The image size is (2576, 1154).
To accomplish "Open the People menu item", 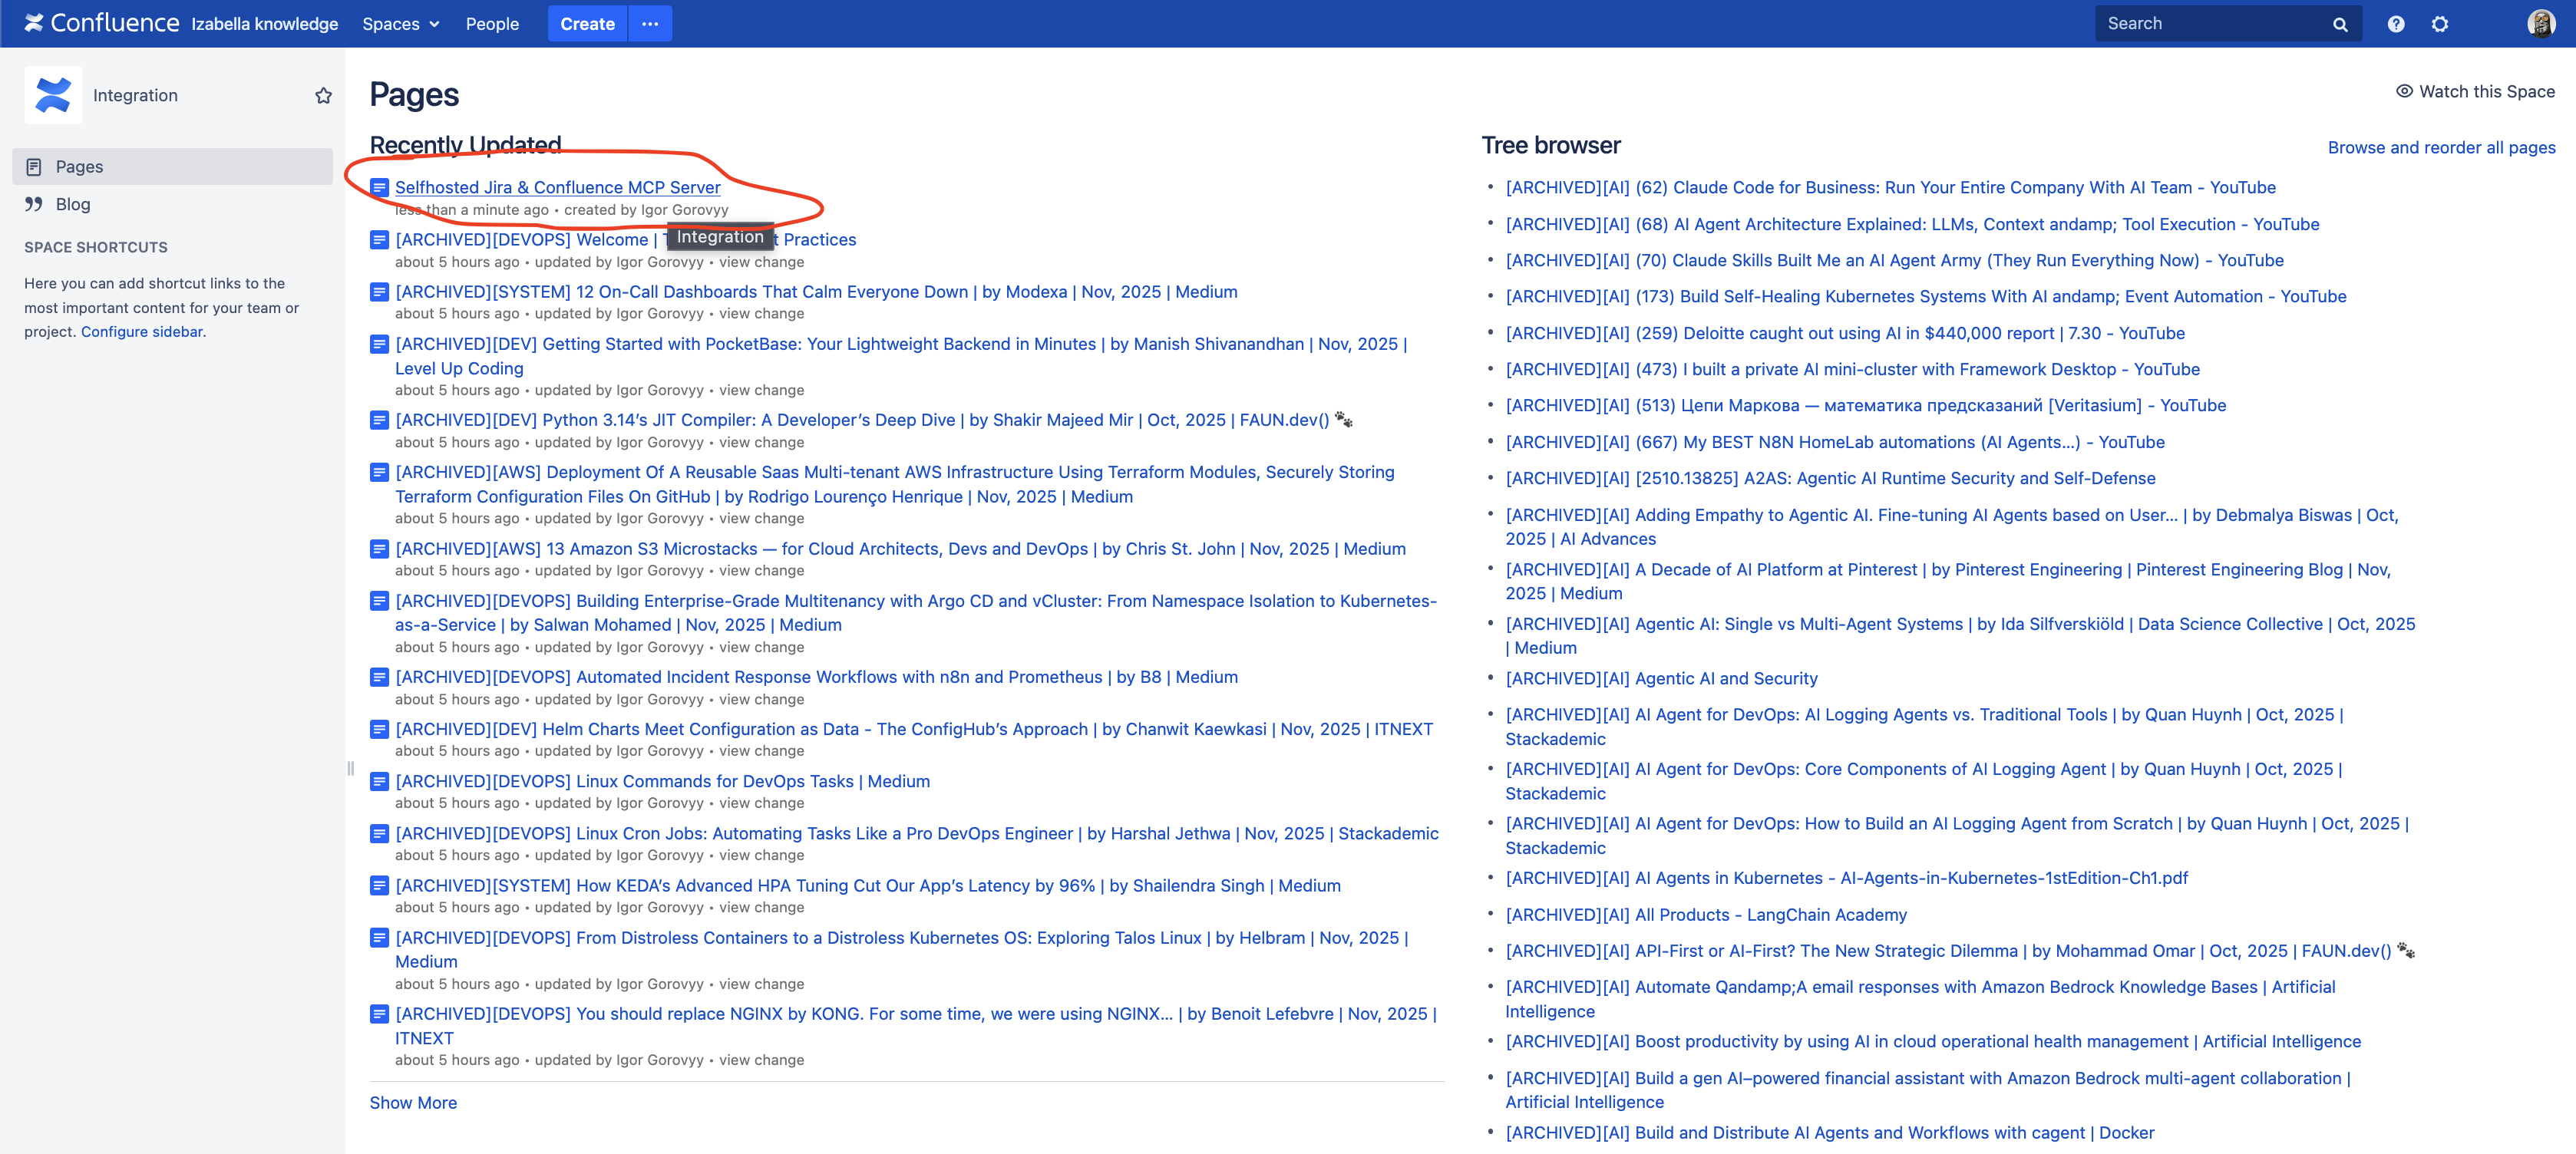I will 492,23.
